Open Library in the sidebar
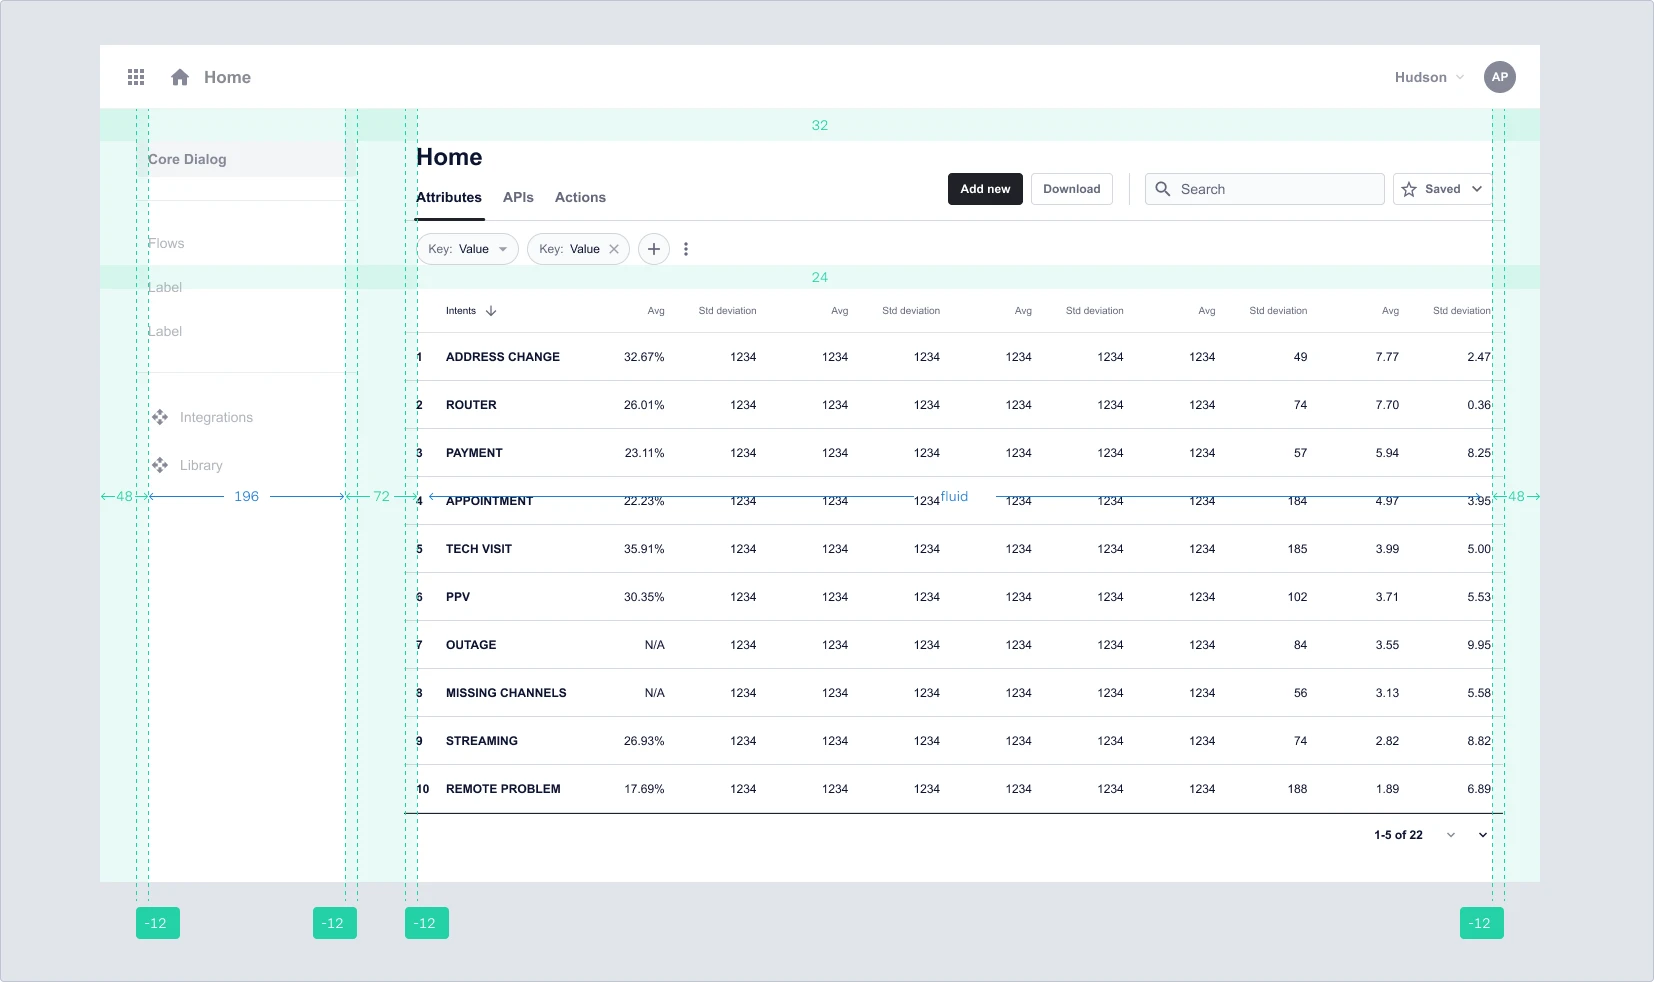1654x982 pixels. (201, 465)
